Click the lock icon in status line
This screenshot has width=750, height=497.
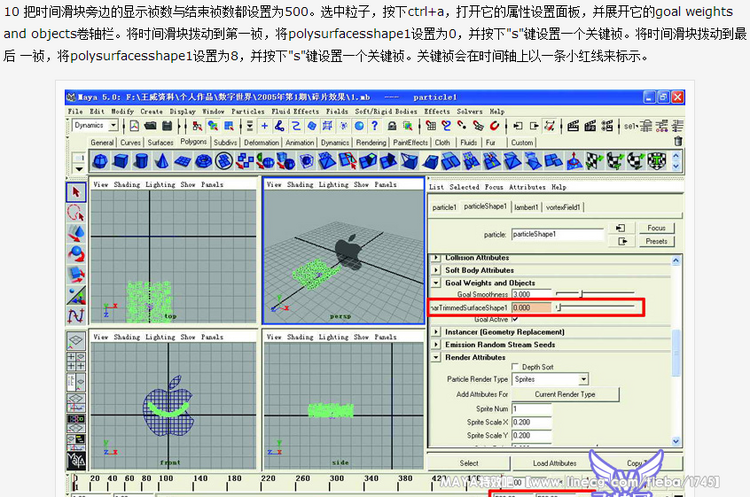(392, 126)
